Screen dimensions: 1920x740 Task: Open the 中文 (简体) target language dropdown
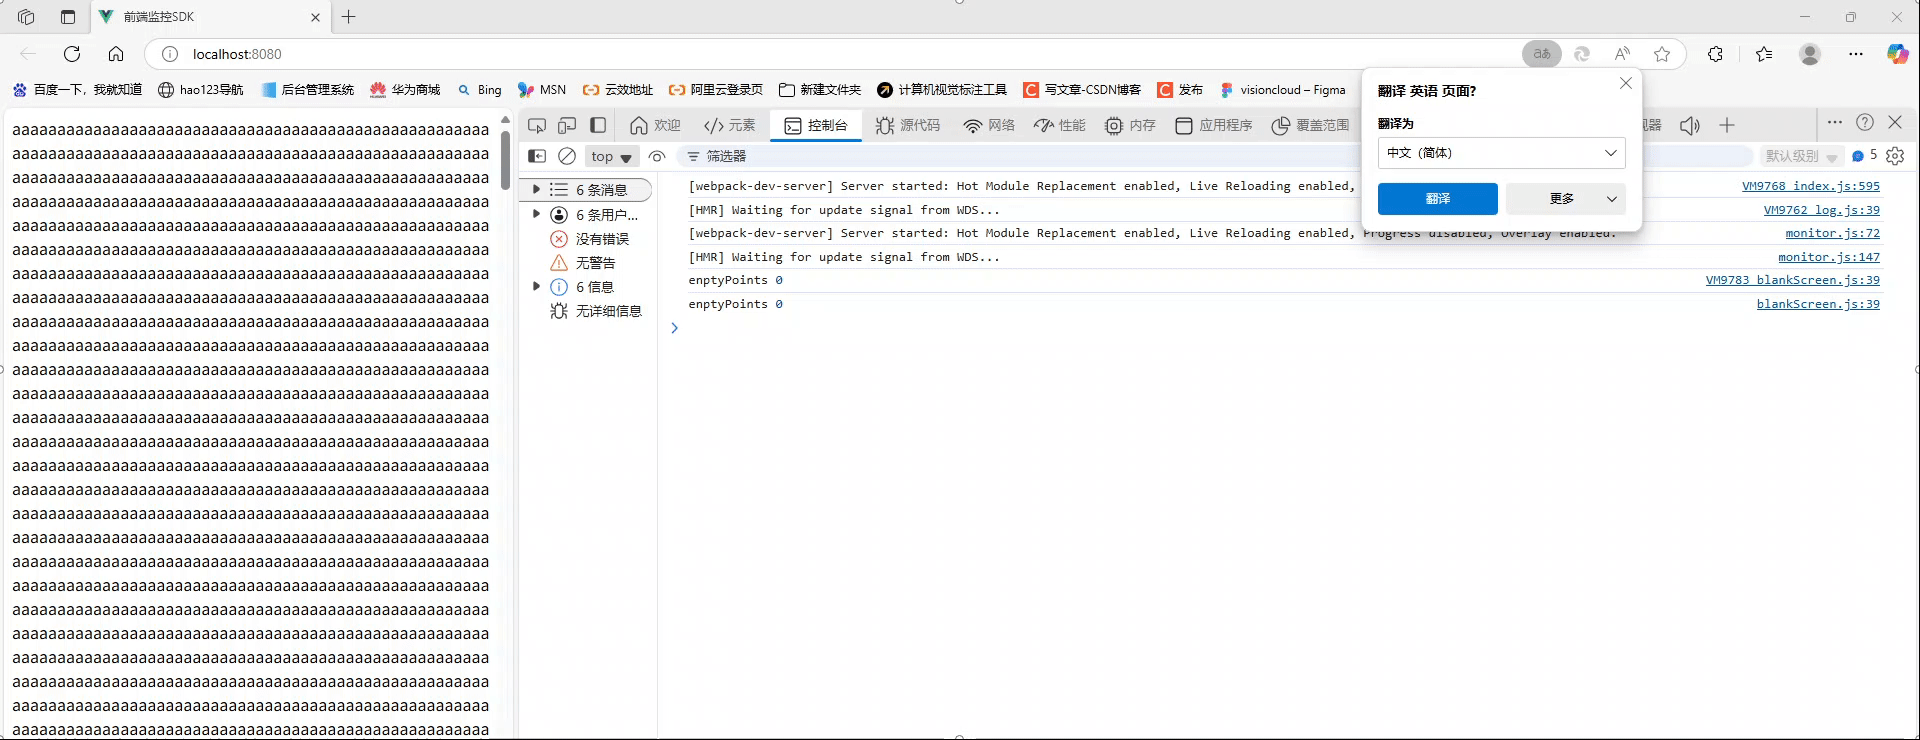coord(1501,153)
